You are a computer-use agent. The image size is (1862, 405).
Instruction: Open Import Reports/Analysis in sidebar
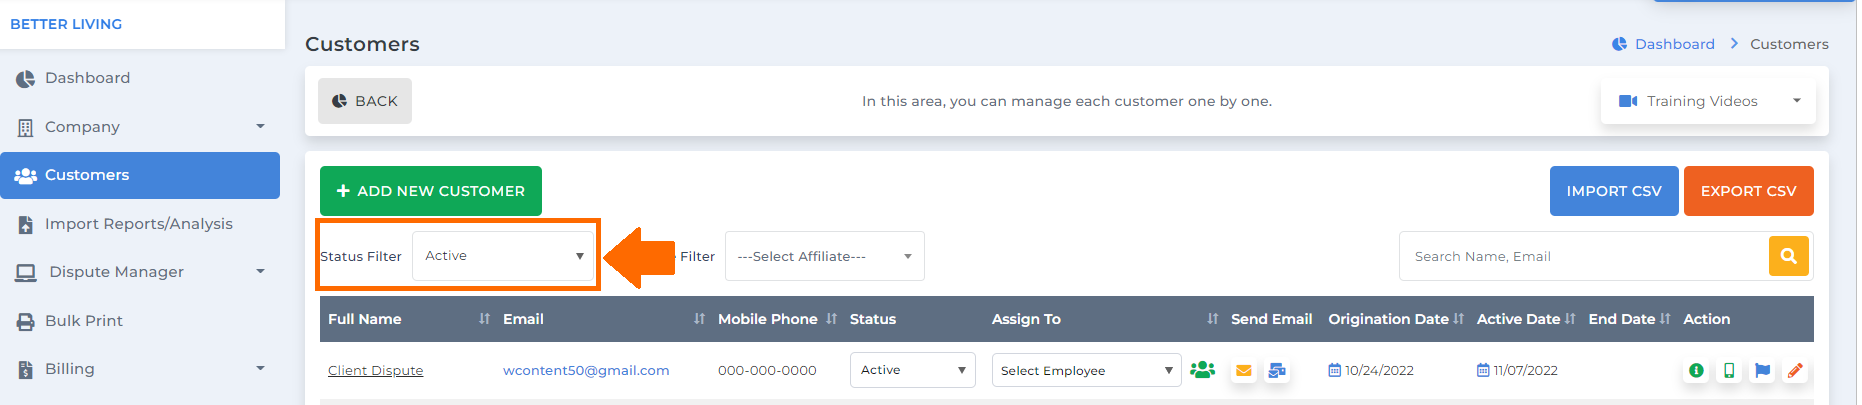(140, 224)
